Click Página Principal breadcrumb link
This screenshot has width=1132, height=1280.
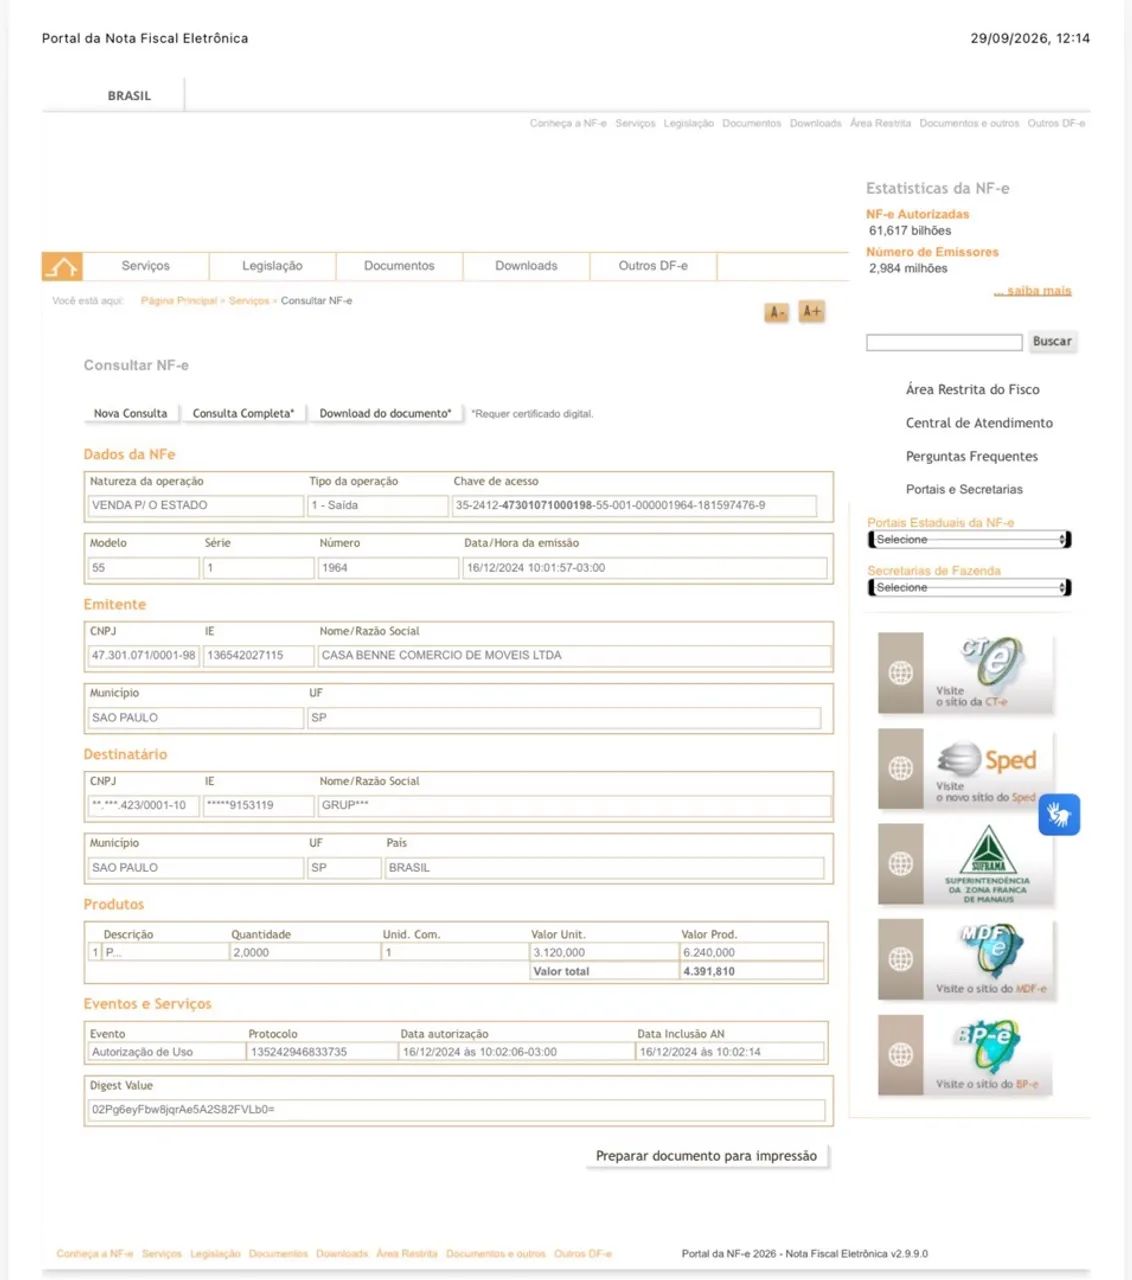tap(179, 301)
